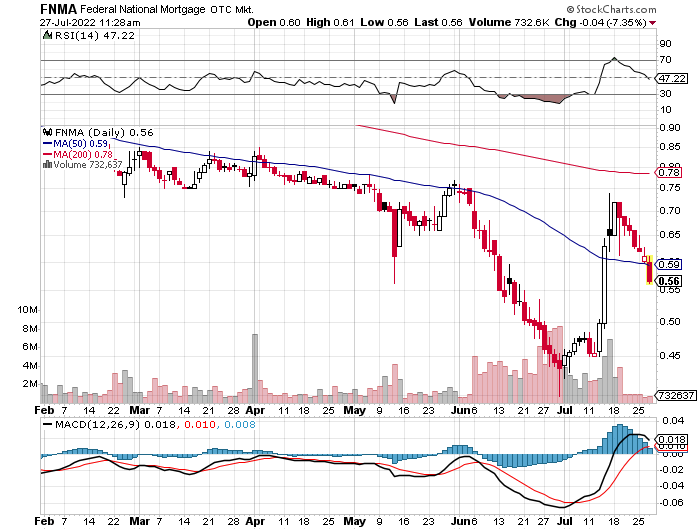Click the 0.90 label on the price axis
The image size is (700, 530).
tap(670, 128)
